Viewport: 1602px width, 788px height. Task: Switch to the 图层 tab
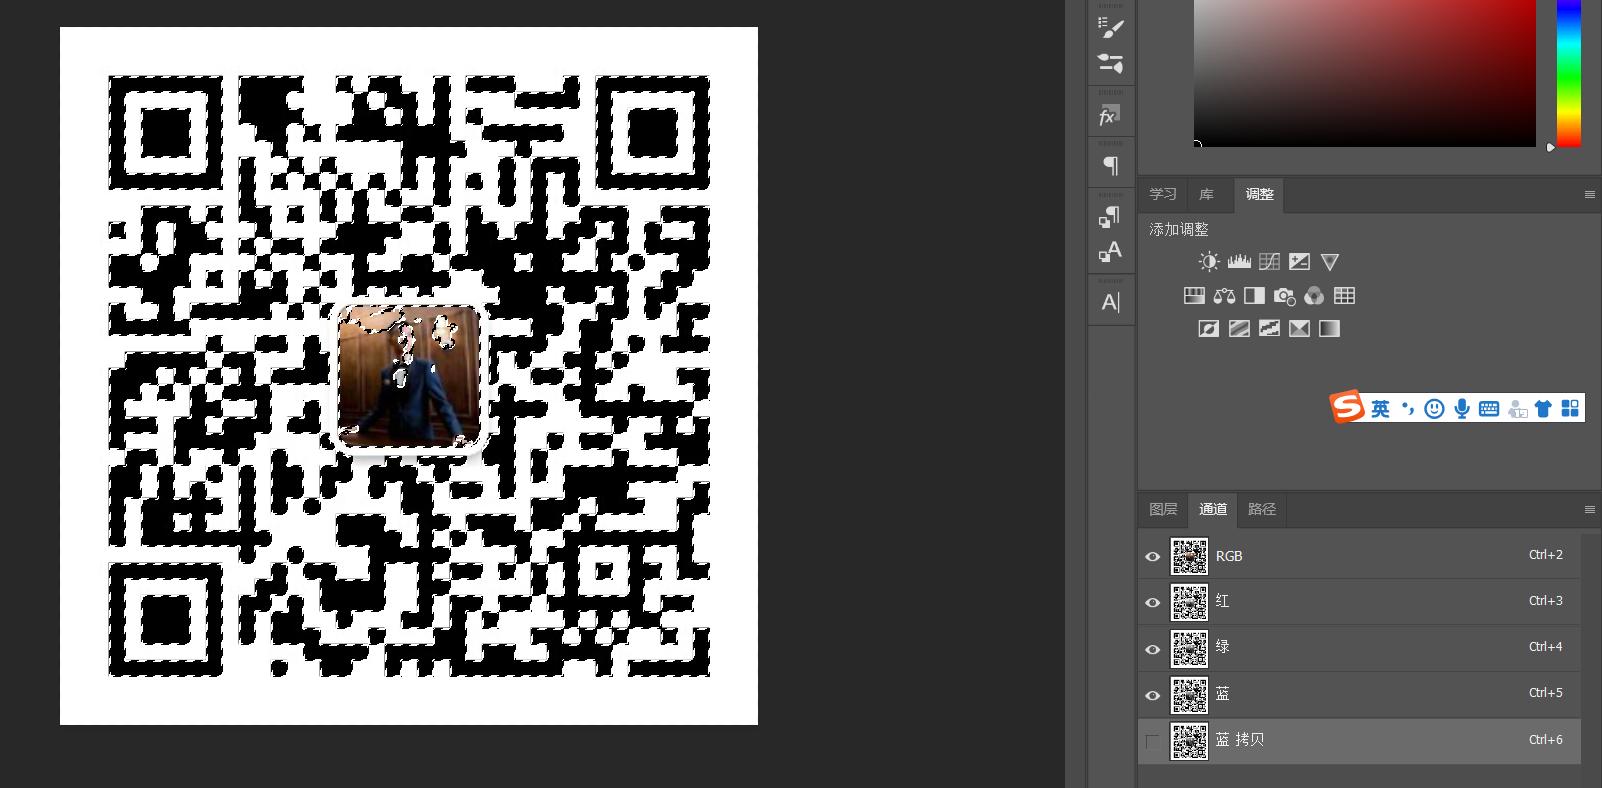1163,510
